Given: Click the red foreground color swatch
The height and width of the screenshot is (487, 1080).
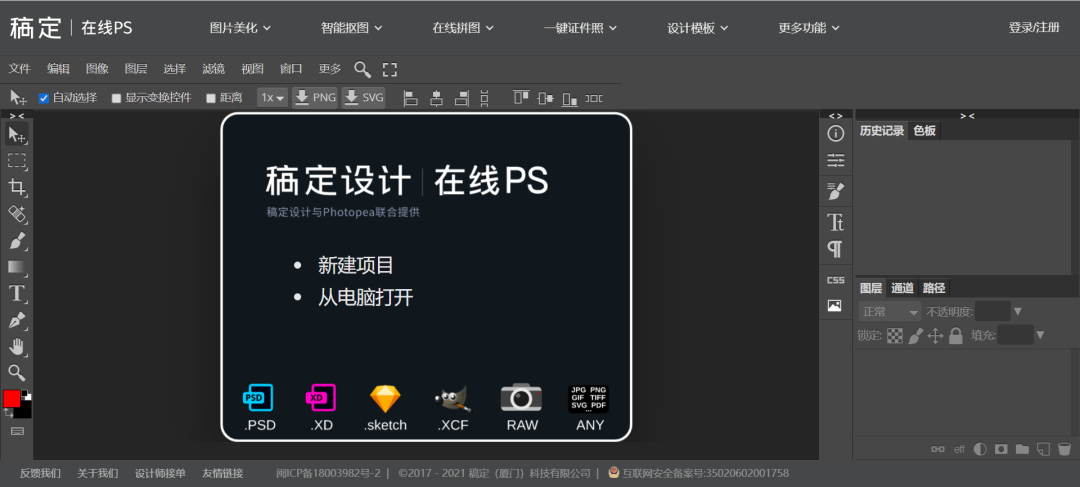Looking at the screenshot, I should tap(12, 398).
